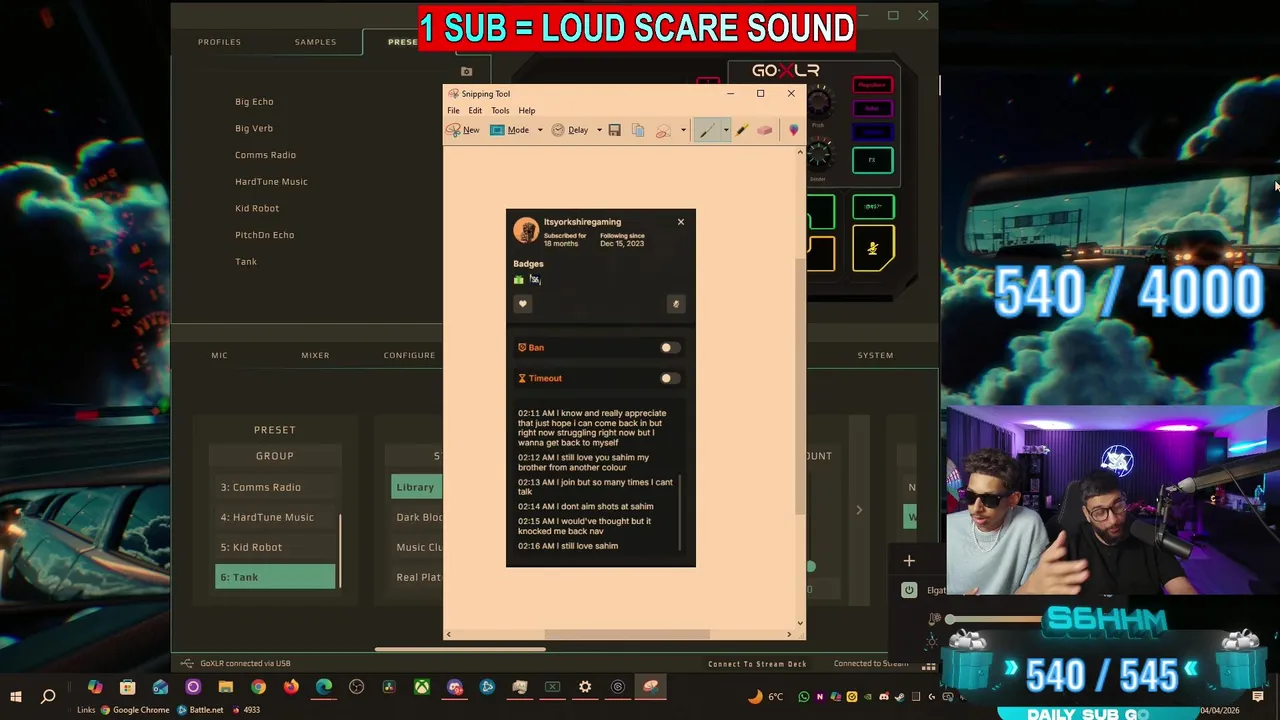Select the Comms Radio preset in list
This screenshot has width=1280, height=720.
pyautogui.click(x=265, y=155)
